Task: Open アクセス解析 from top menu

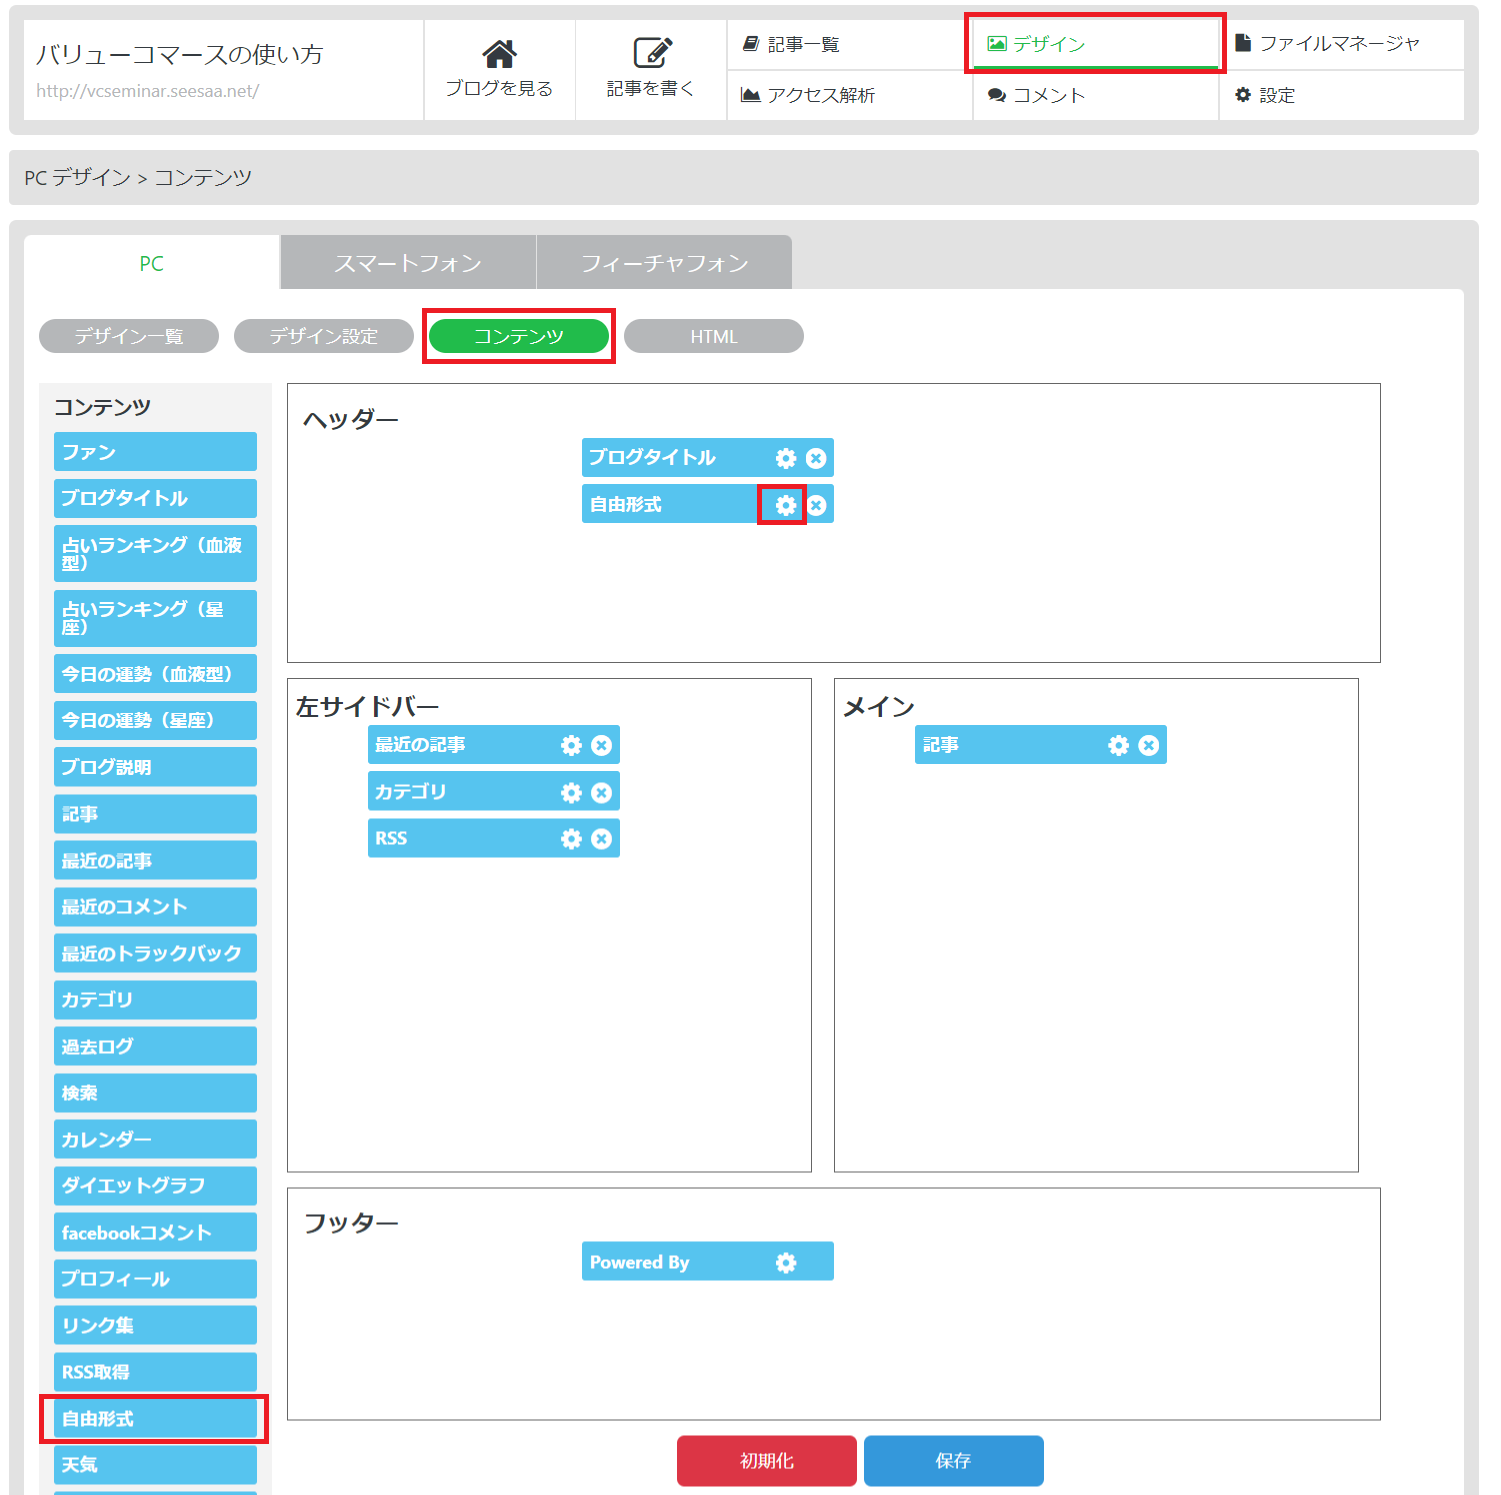Action: pyautogui.click(x=820, y=95)
